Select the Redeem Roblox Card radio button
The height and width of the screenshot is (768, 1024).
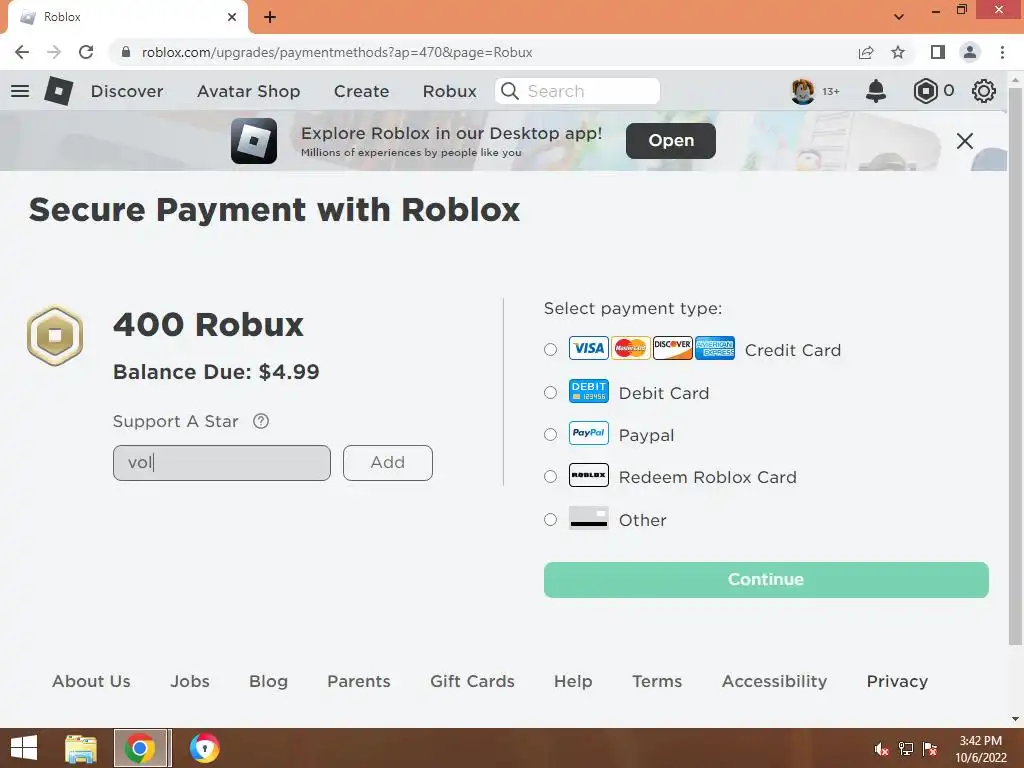point(551,477)
